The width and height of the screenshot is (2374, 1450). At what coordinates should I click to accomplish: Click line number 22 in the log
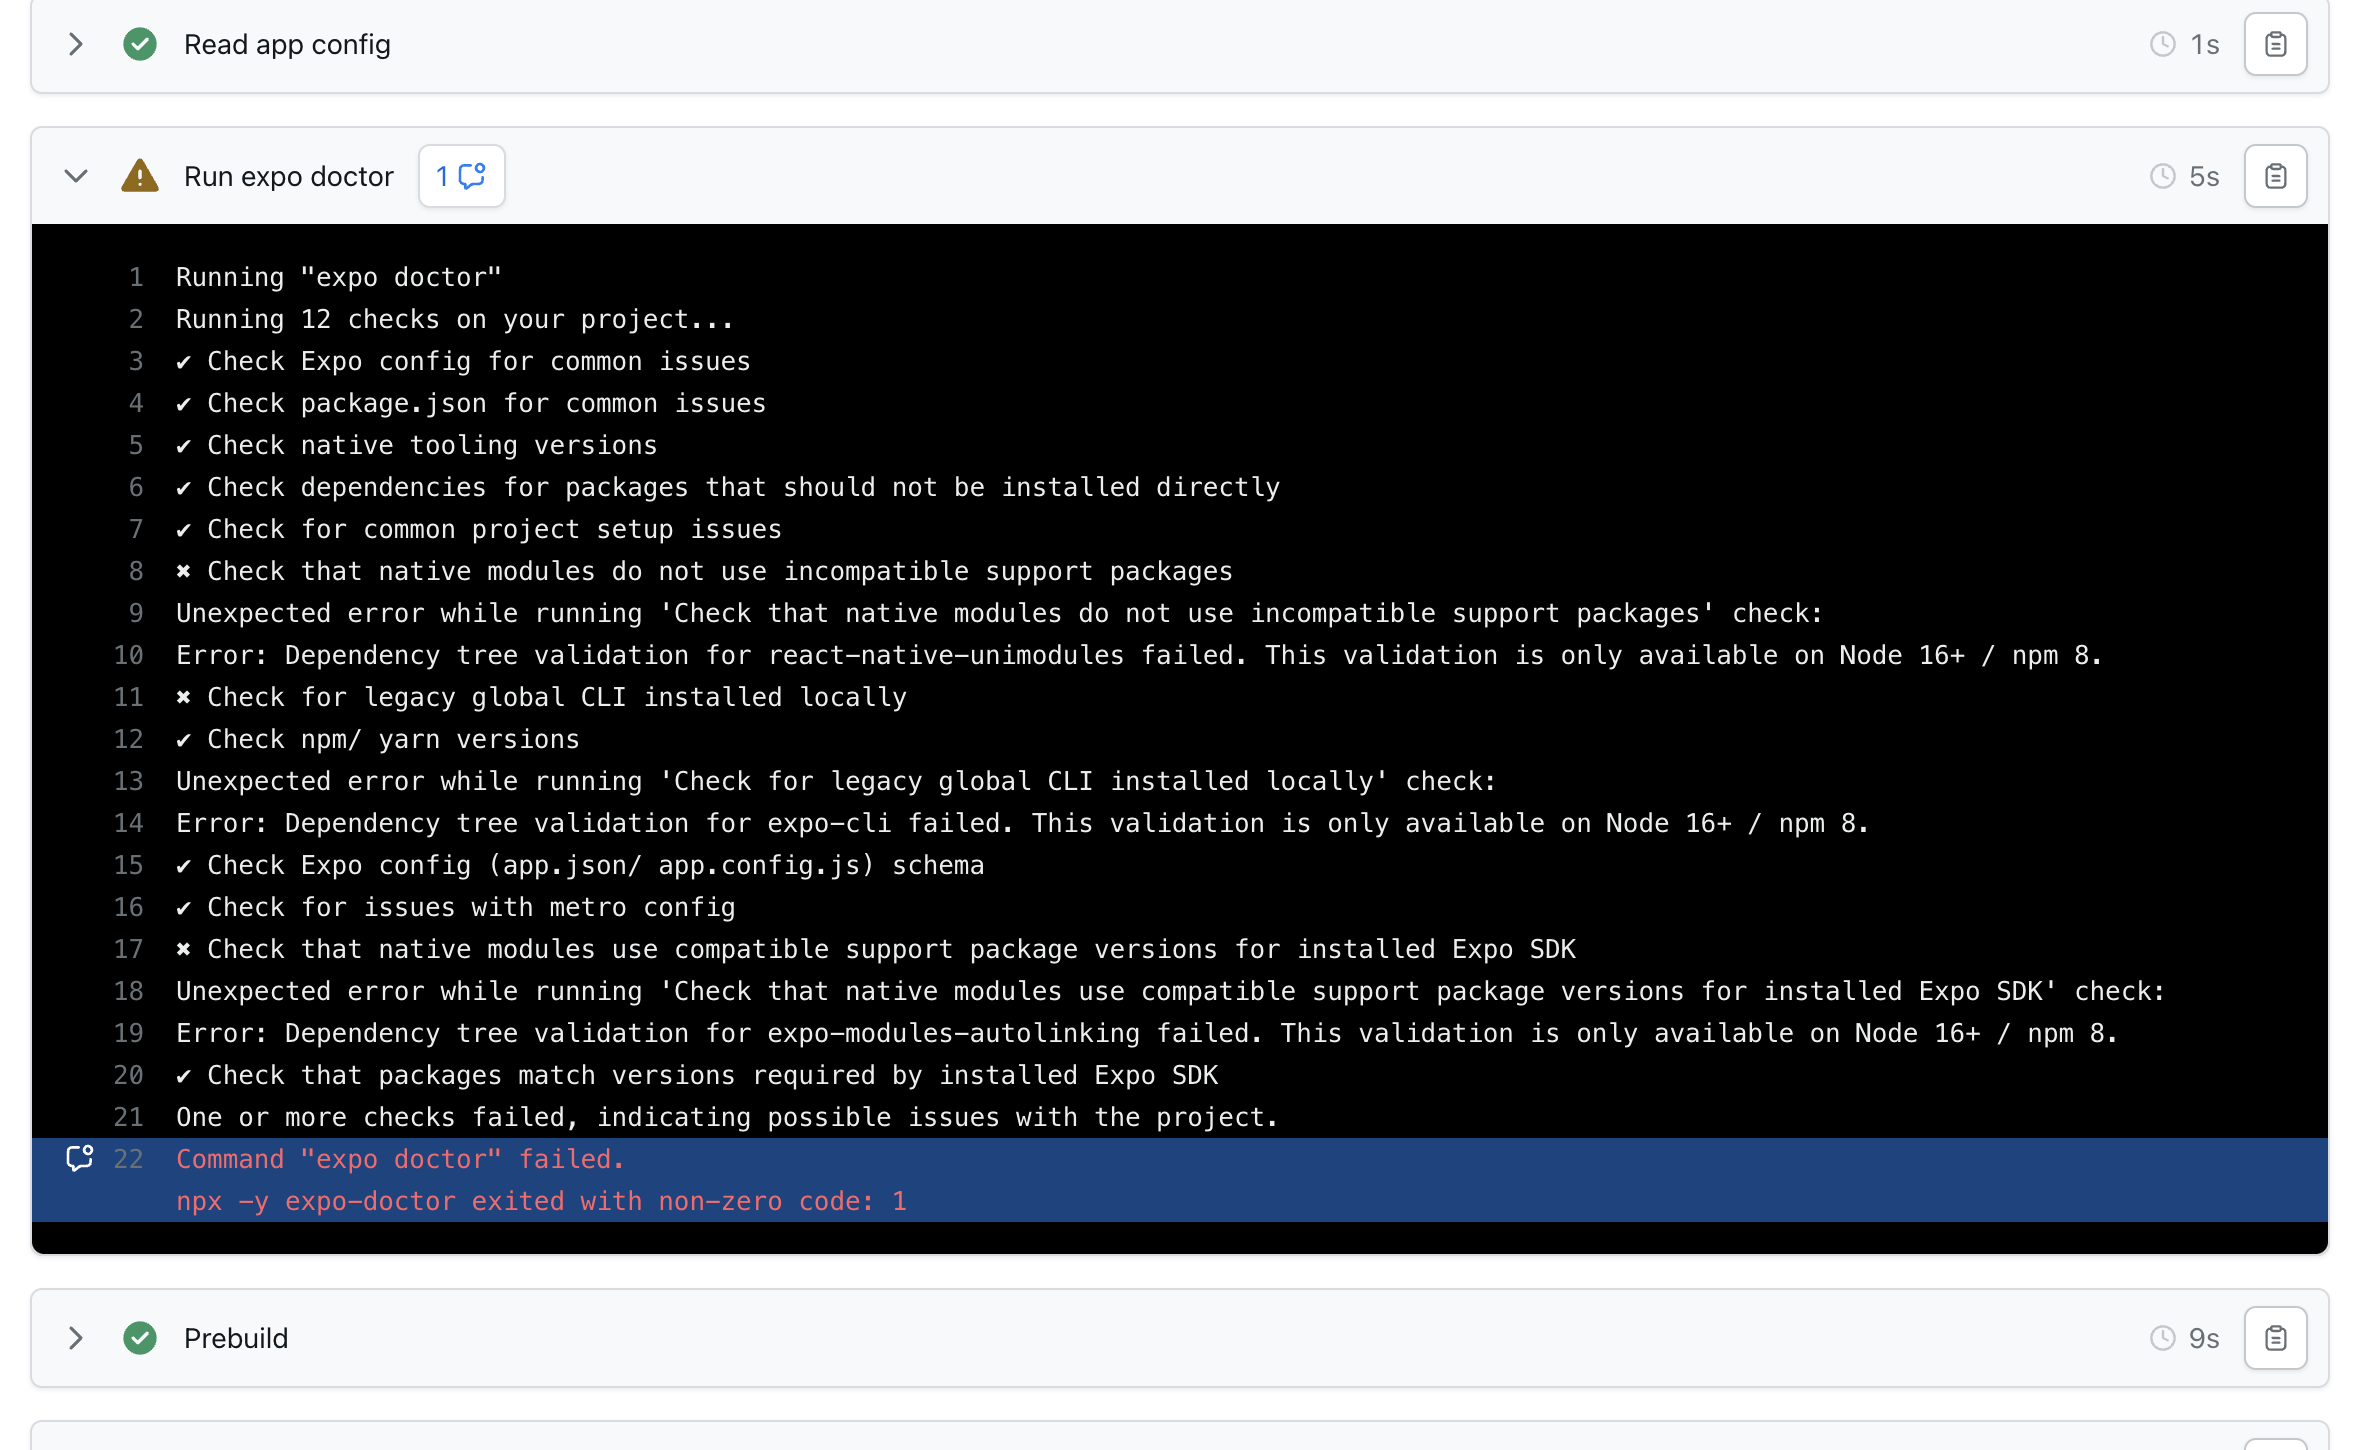pyautogui.click(x=128, y=1159)
